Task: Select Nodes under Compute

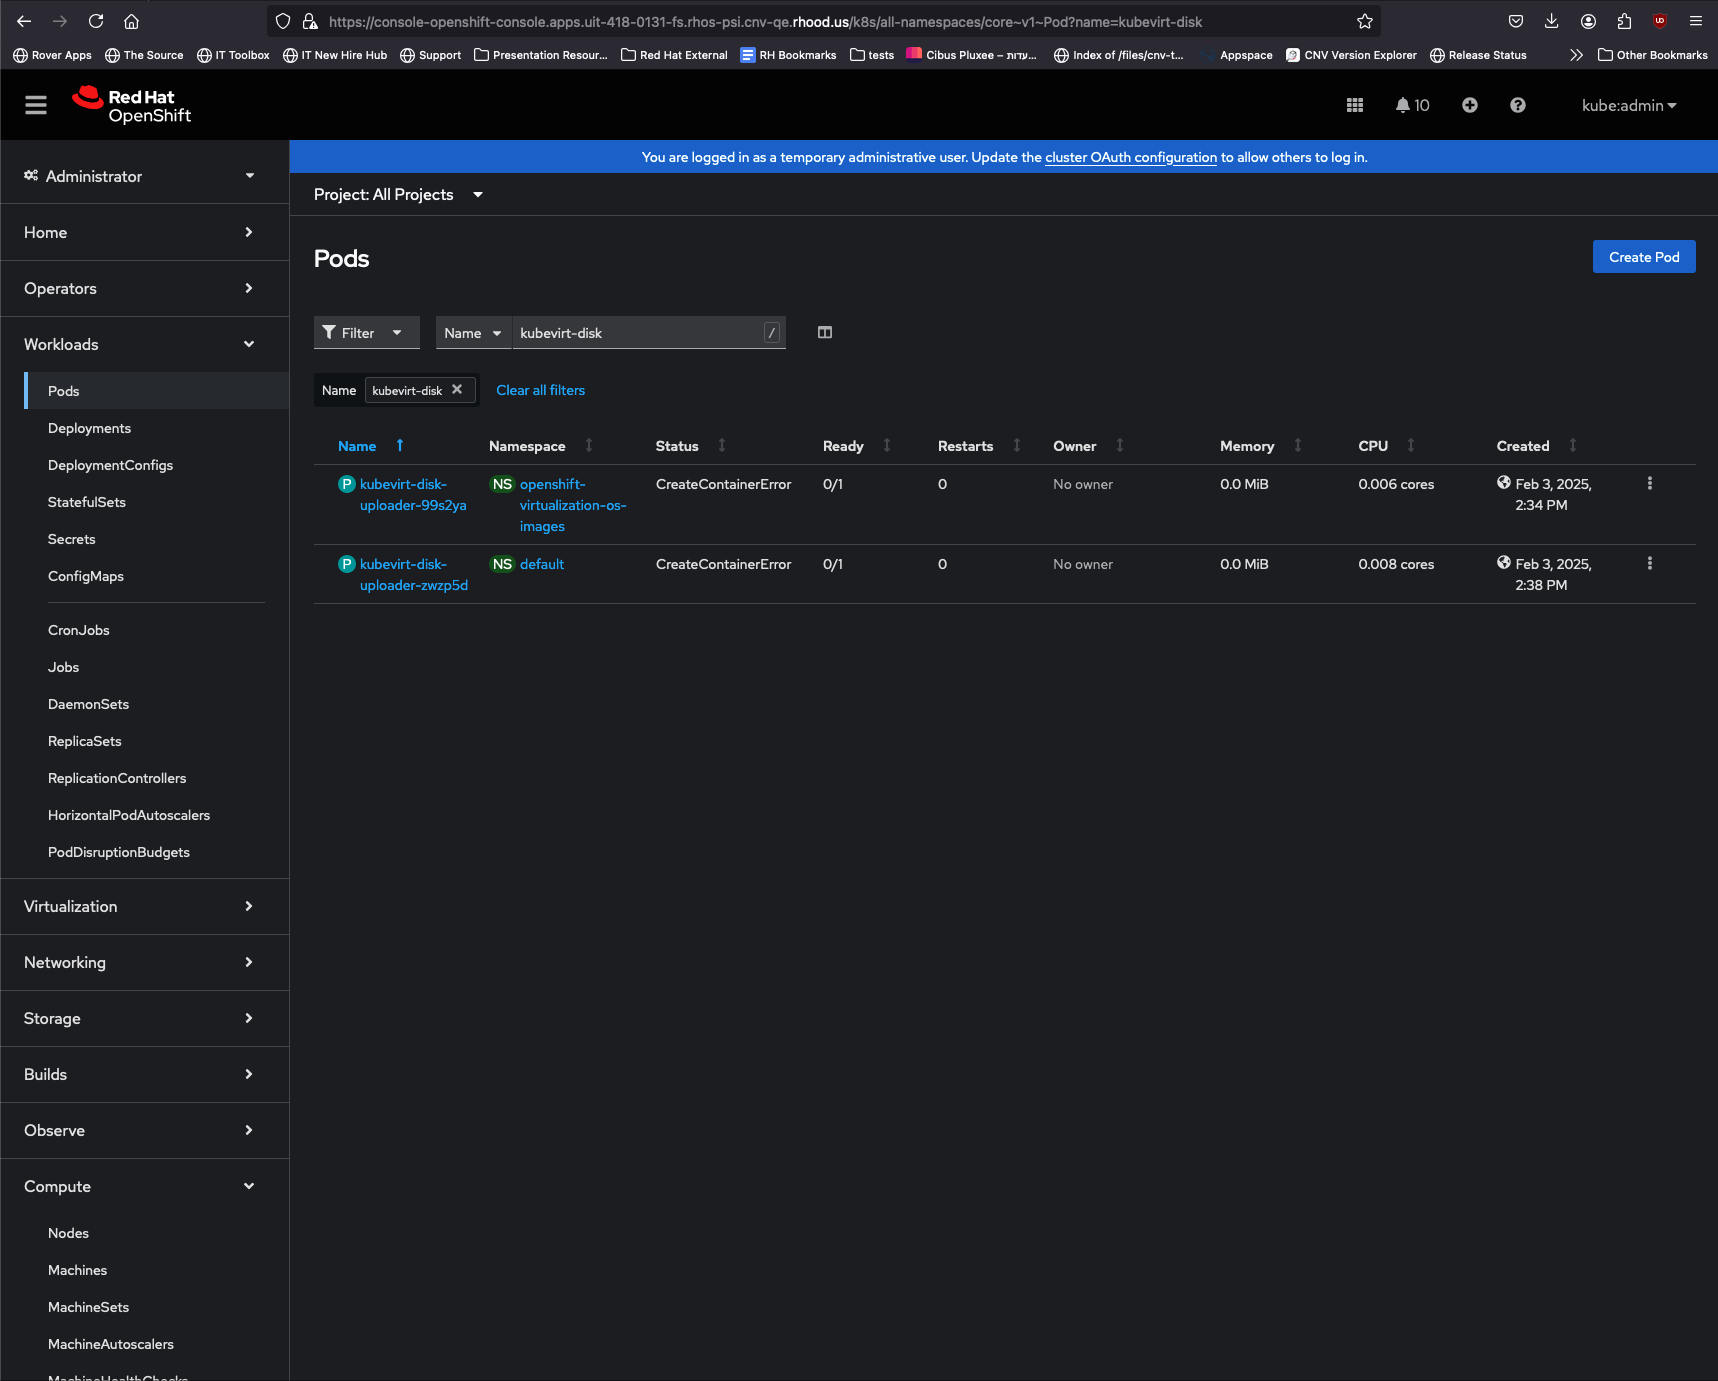Action: pyautogui.click(x=68, y=1233)
